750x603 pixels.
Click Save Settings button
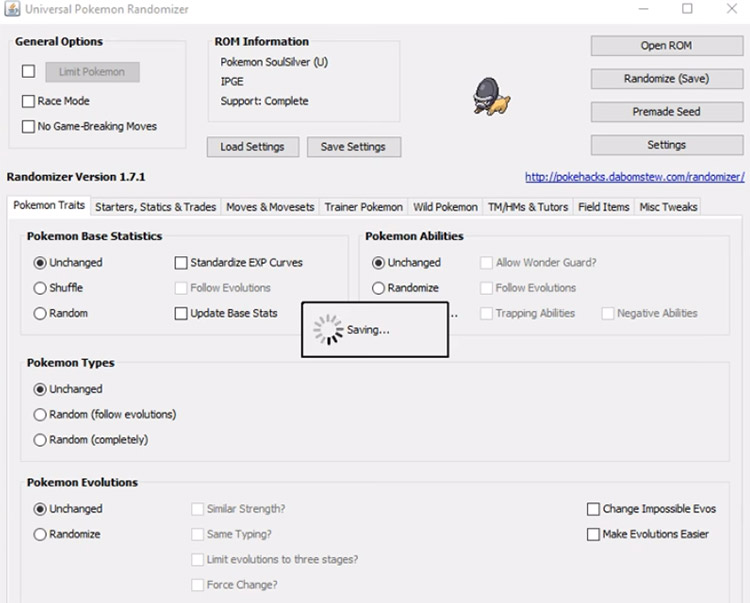(353, 147)
